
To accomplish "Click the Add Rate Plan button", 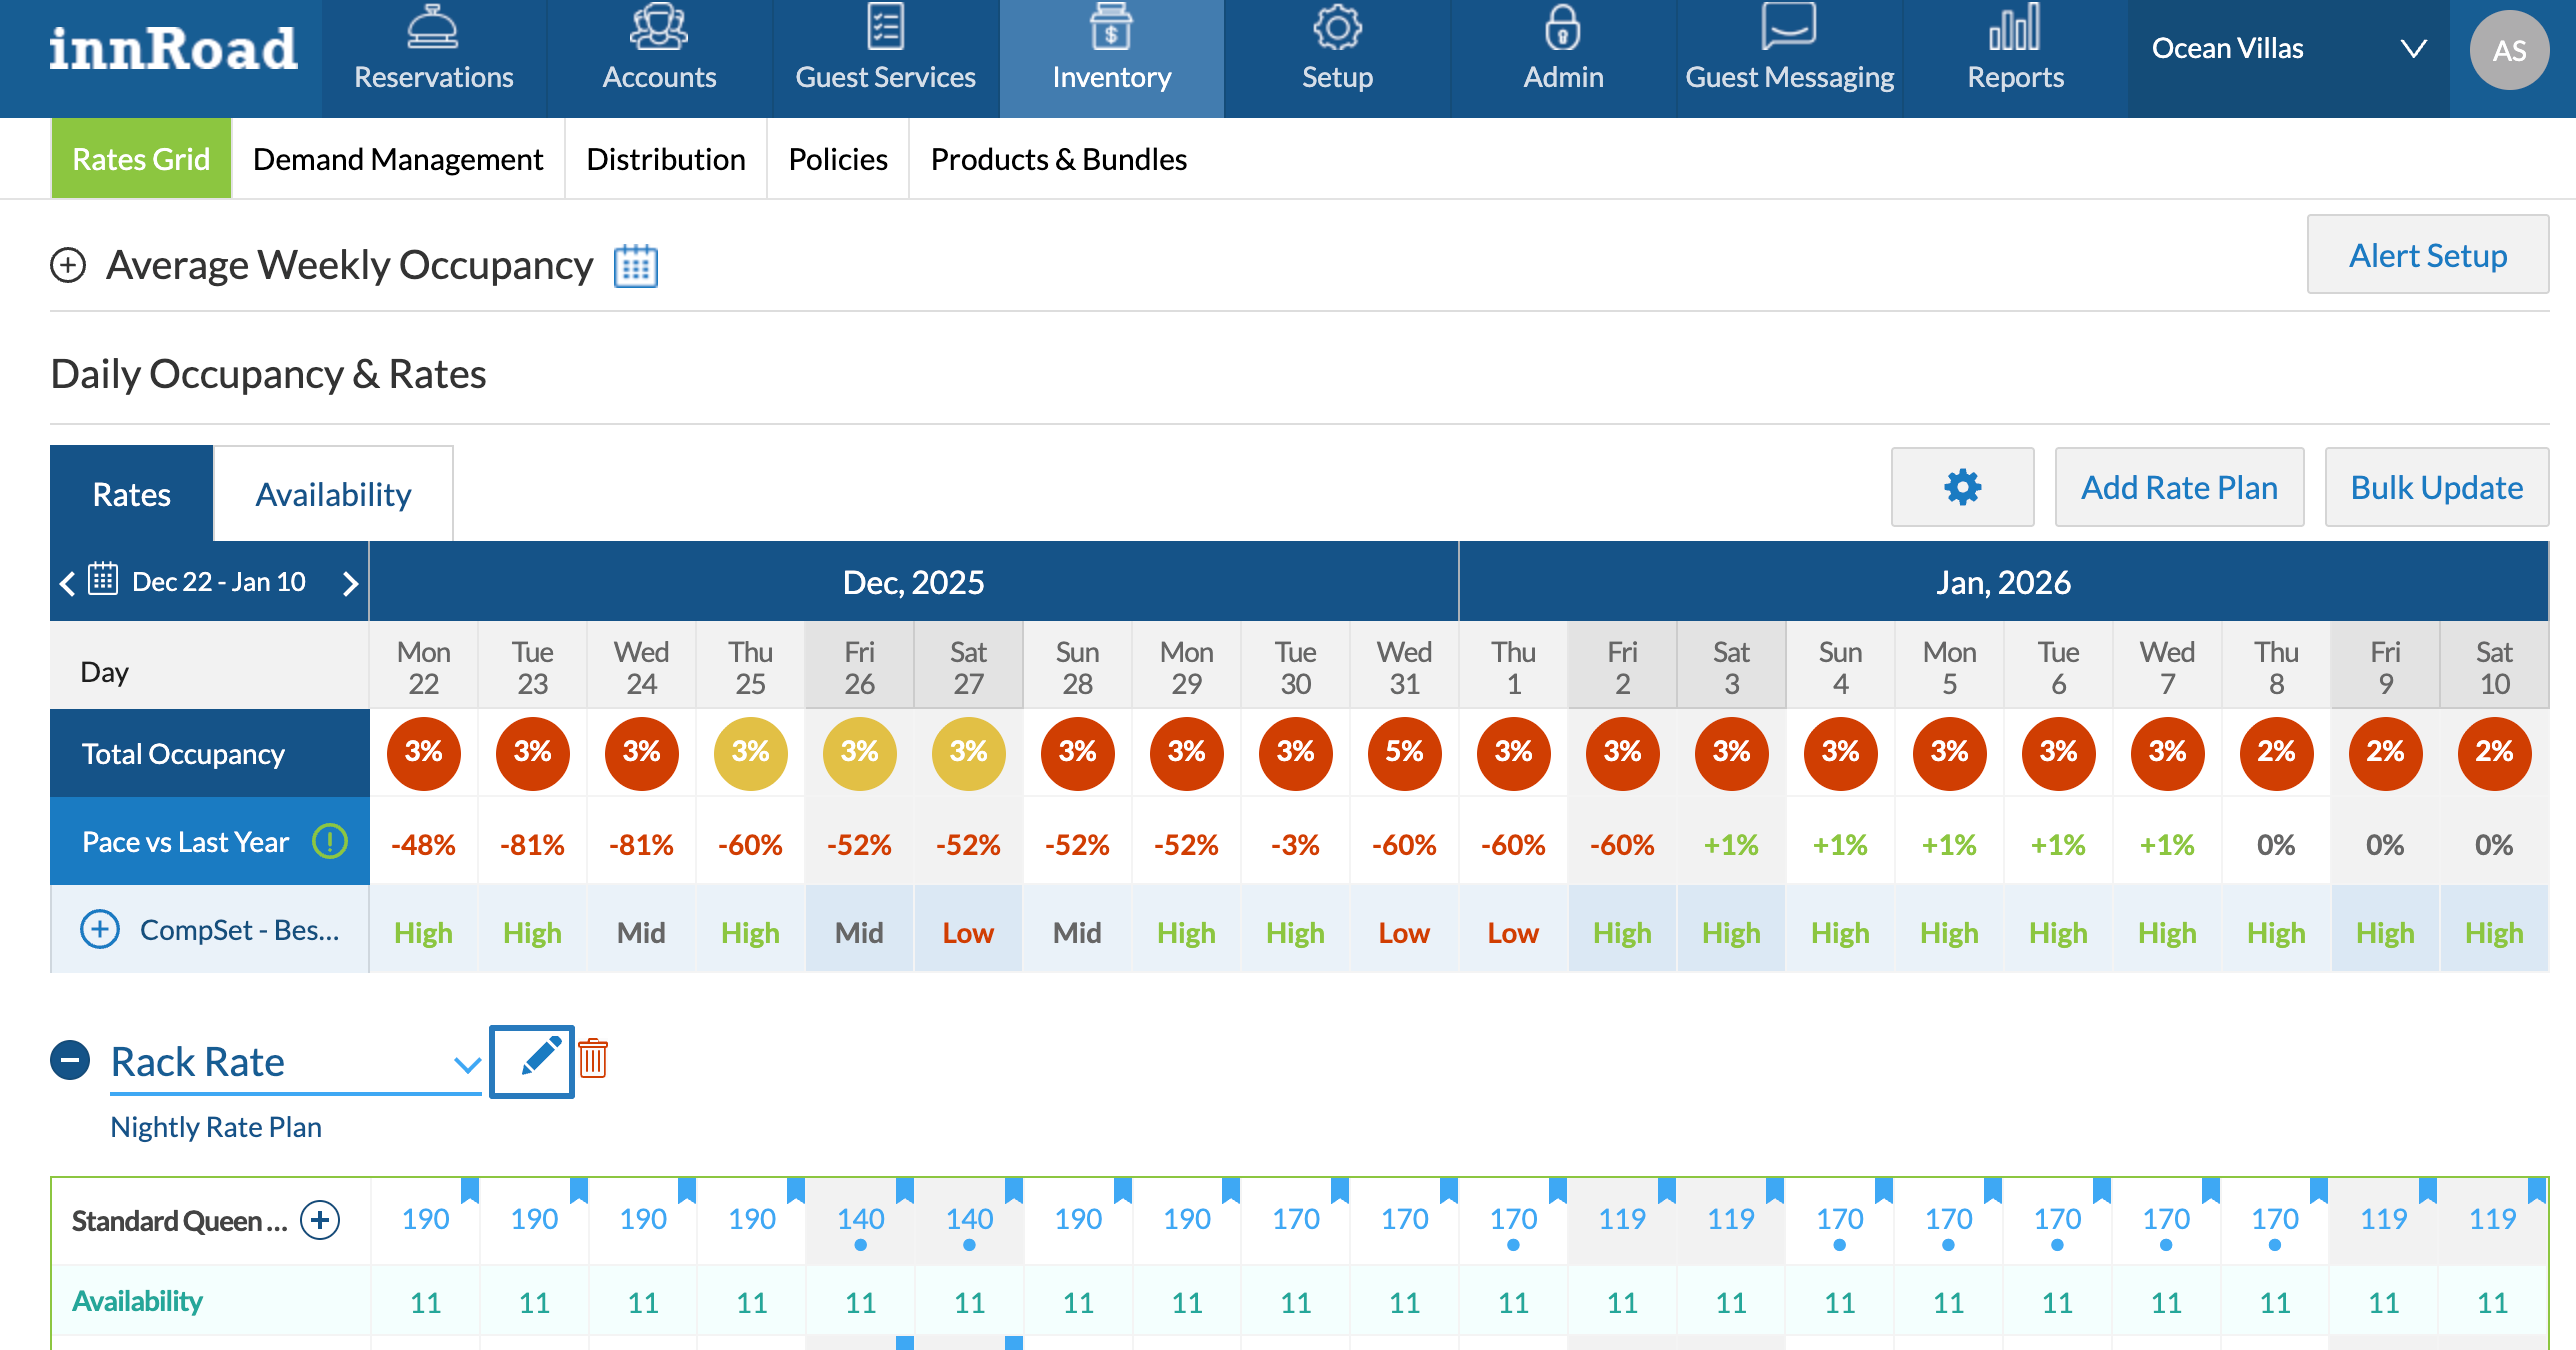I will tap(2178, 488).
